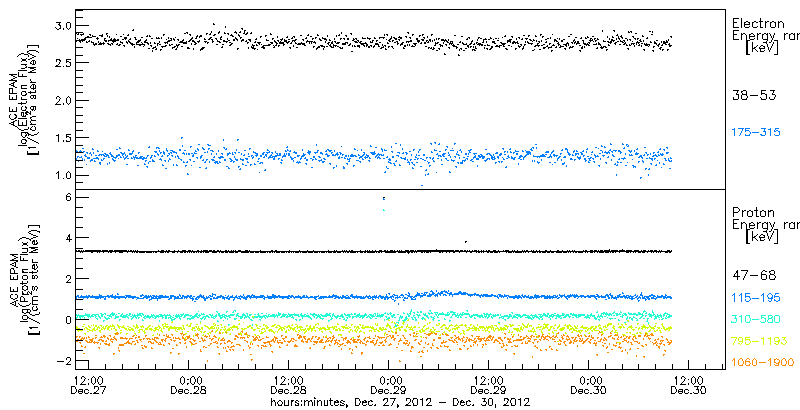Viewport: 800px width, 410px height.
Task: Click the yellow-green 795-1193 legend label
Action: point(760,341)
